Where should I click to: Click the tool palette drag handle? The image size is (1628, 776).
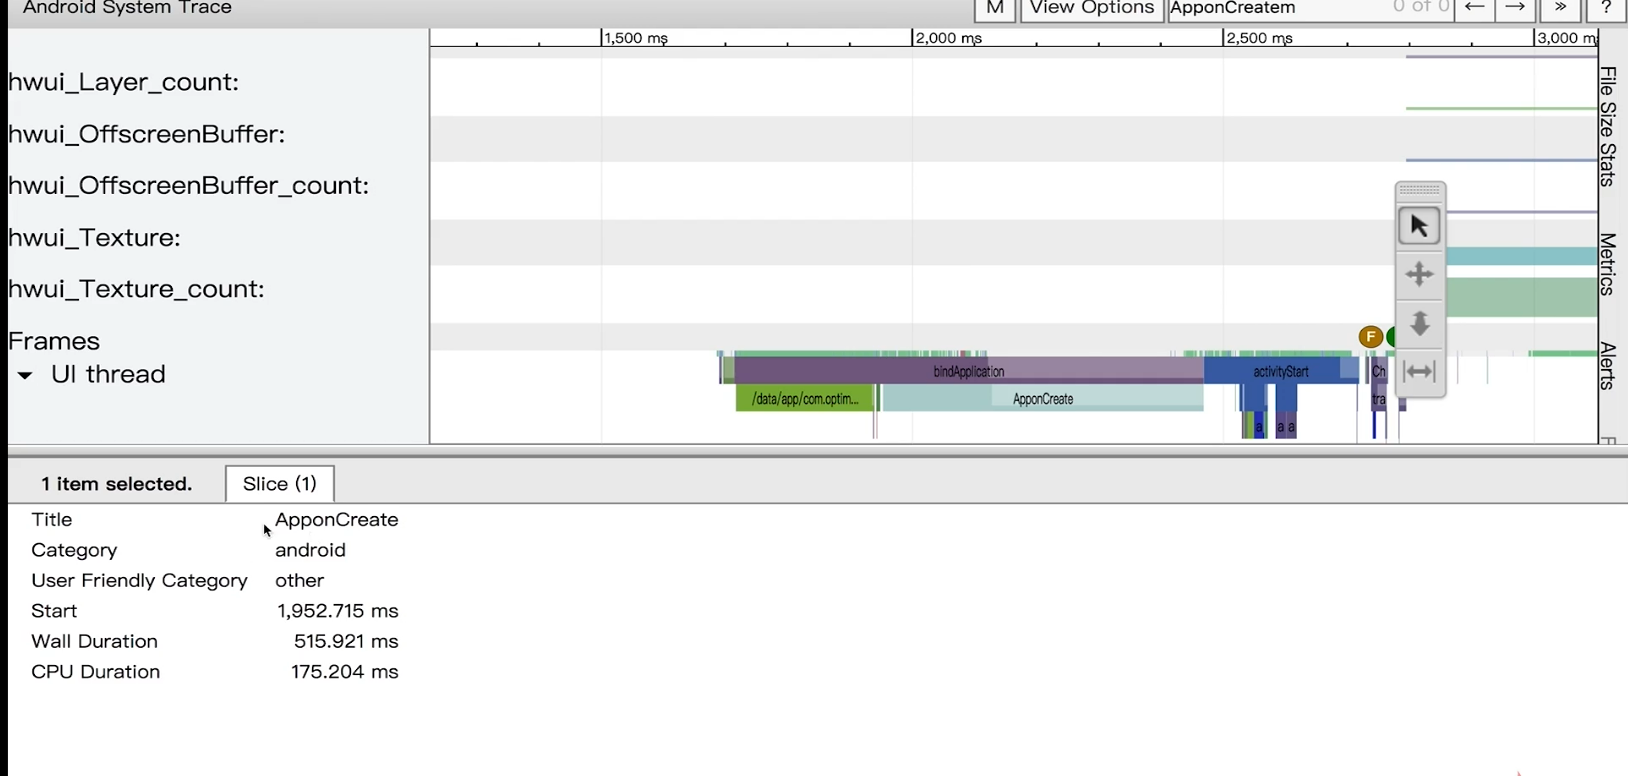1419,190
